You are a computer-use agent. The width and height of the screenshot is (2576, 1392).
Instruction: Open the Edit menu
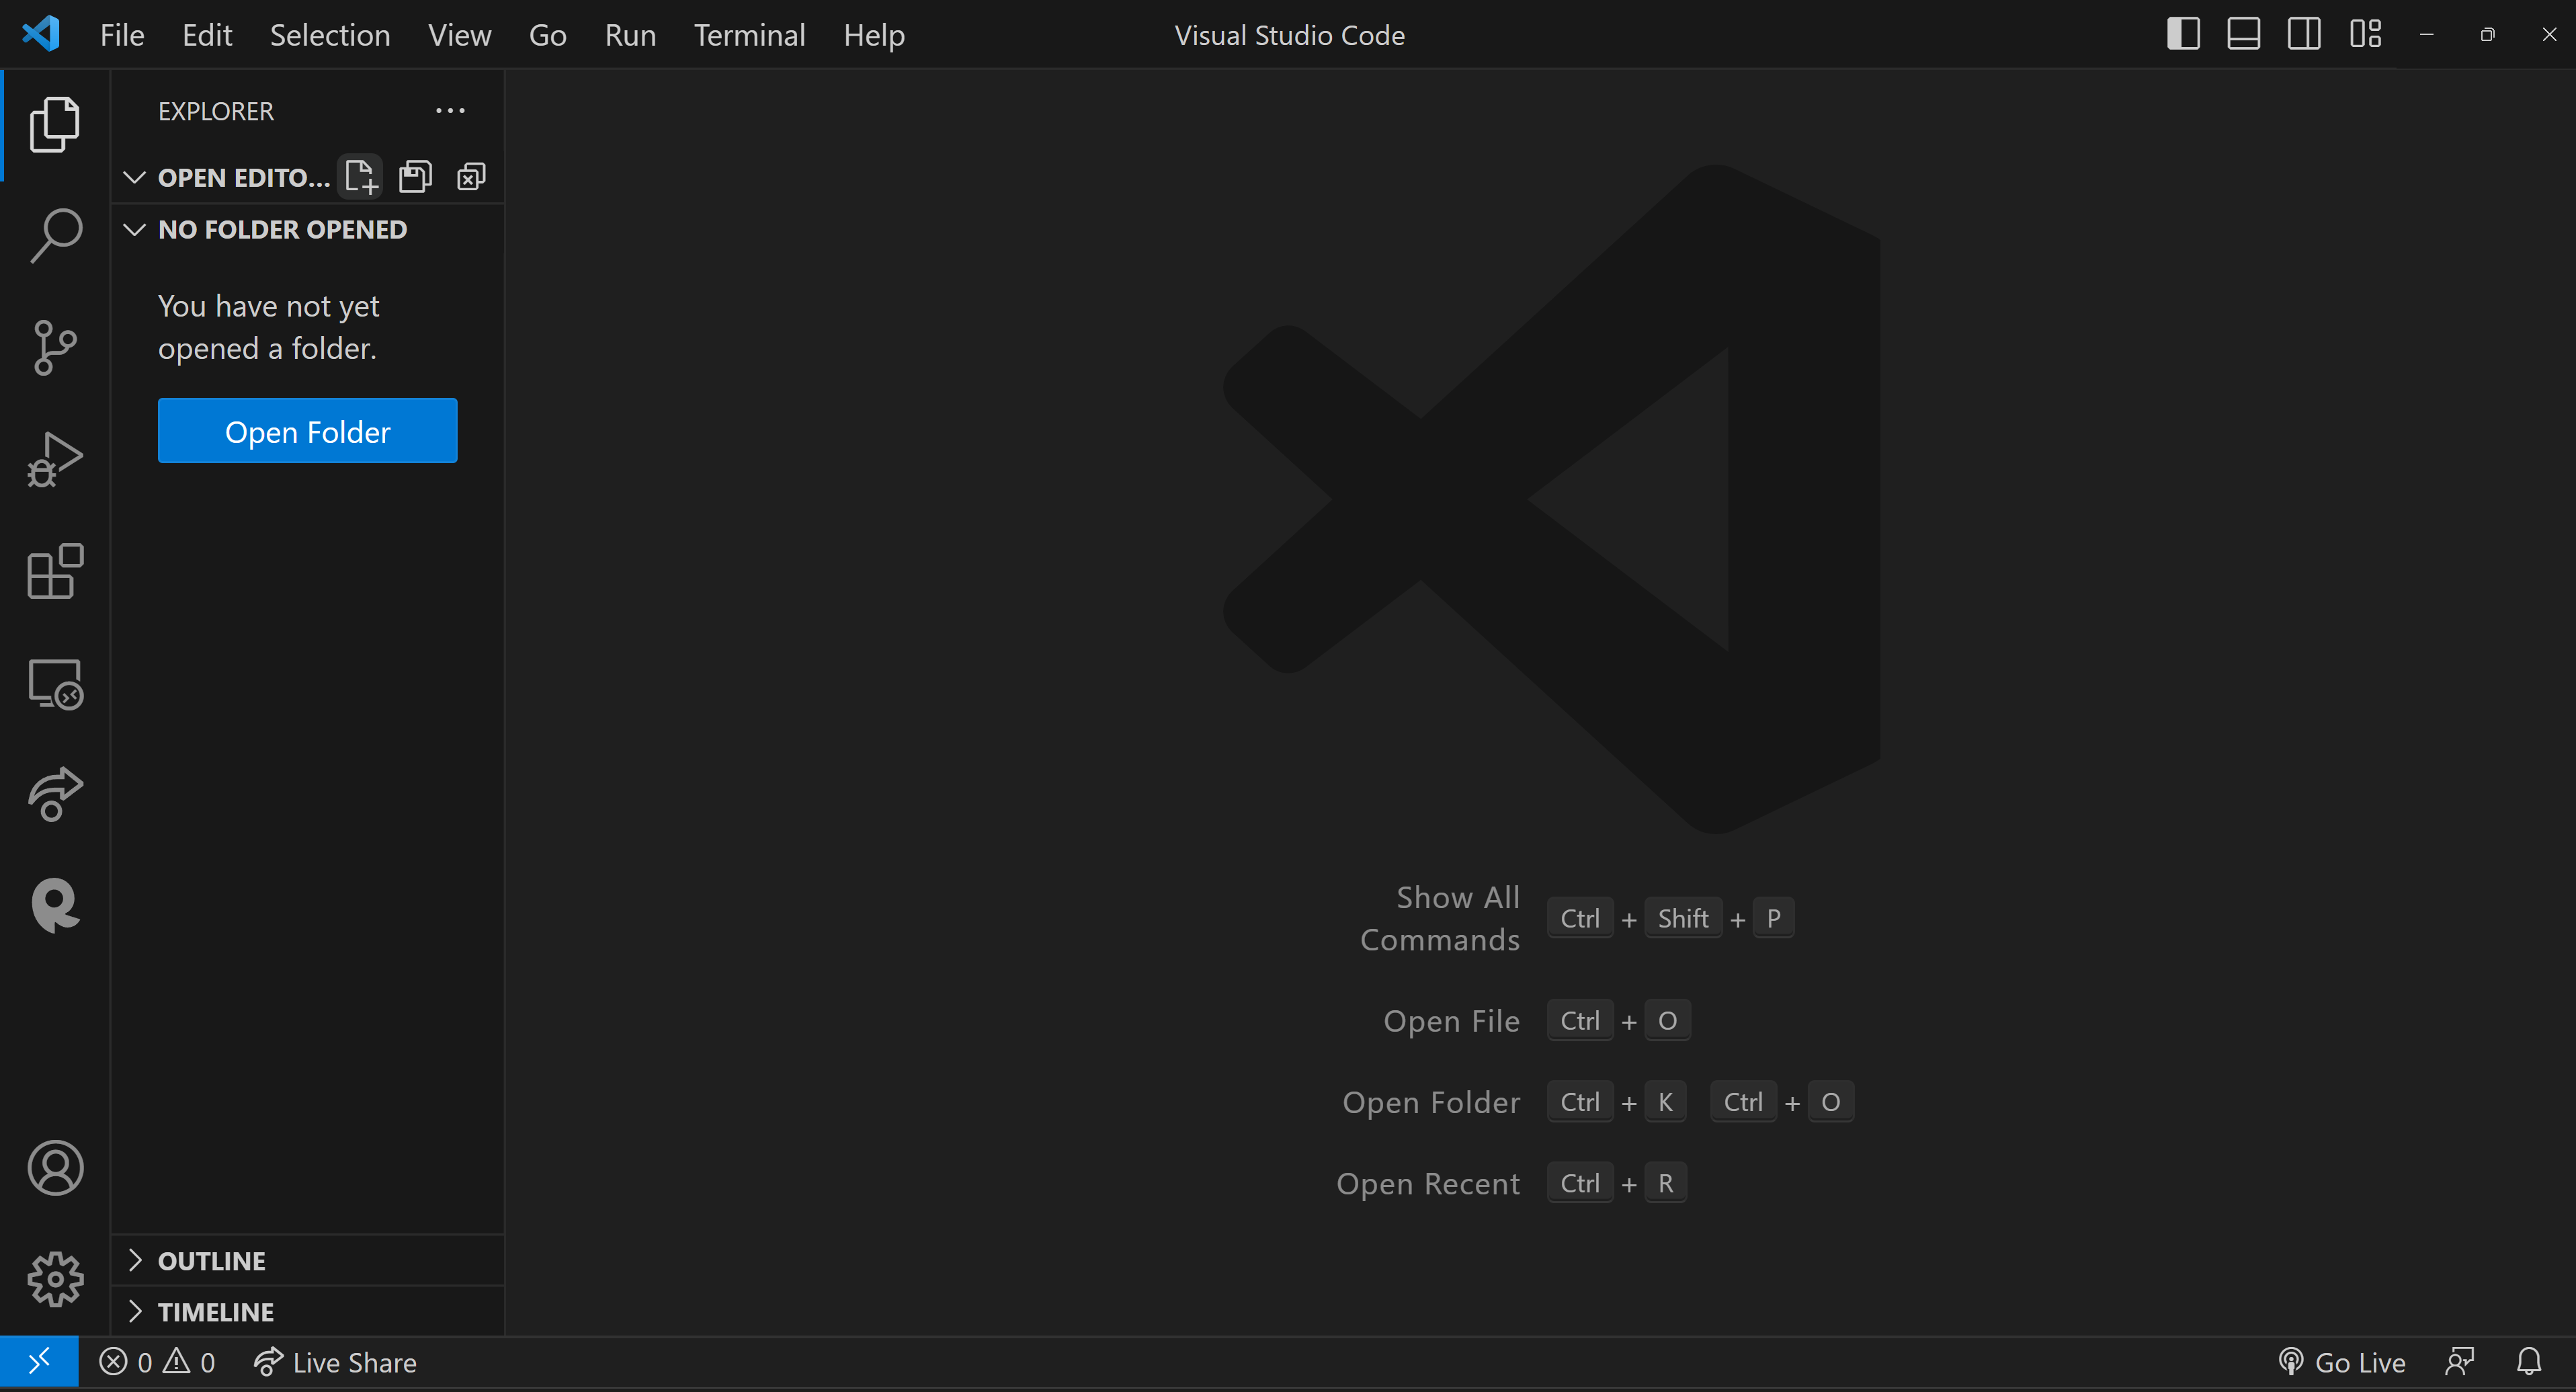click(207, 35)
